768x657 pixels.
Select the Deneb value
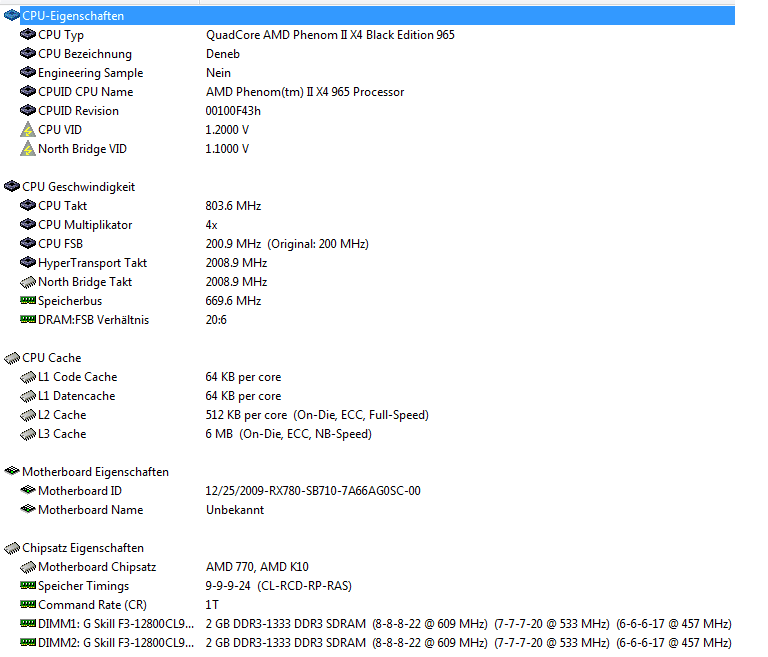pos(223,53)
